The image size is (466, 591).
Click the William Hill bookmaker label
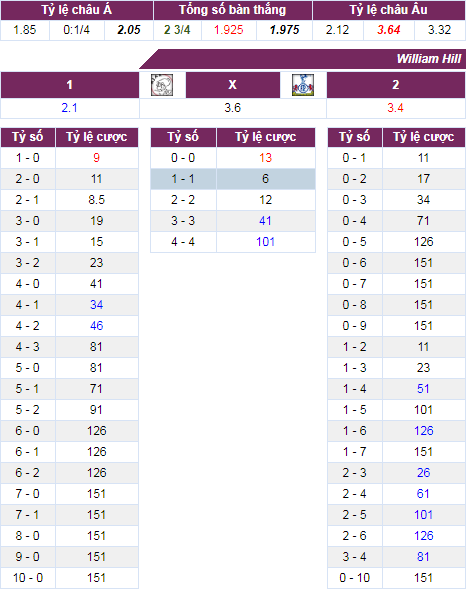pos(429,59)
